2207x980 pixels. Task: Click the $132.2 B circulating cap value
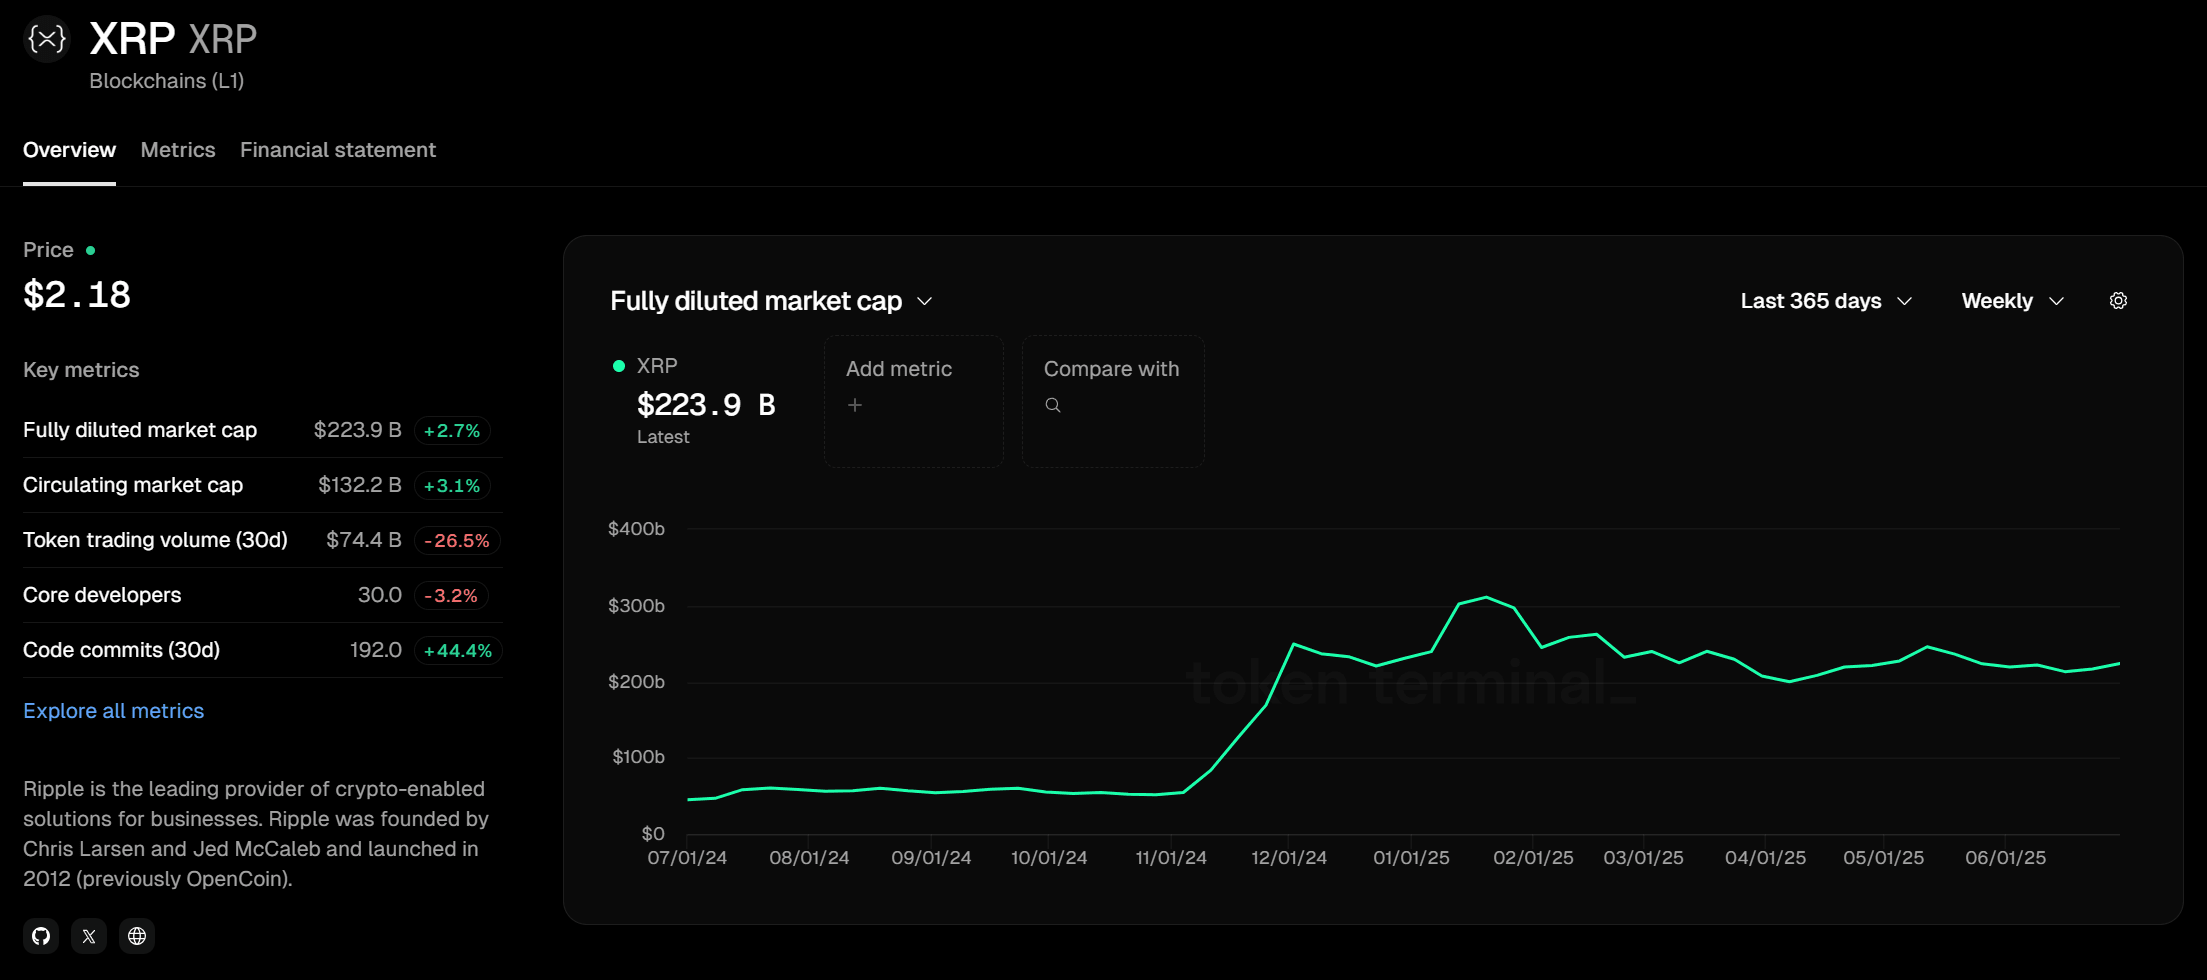click(360, 485)
